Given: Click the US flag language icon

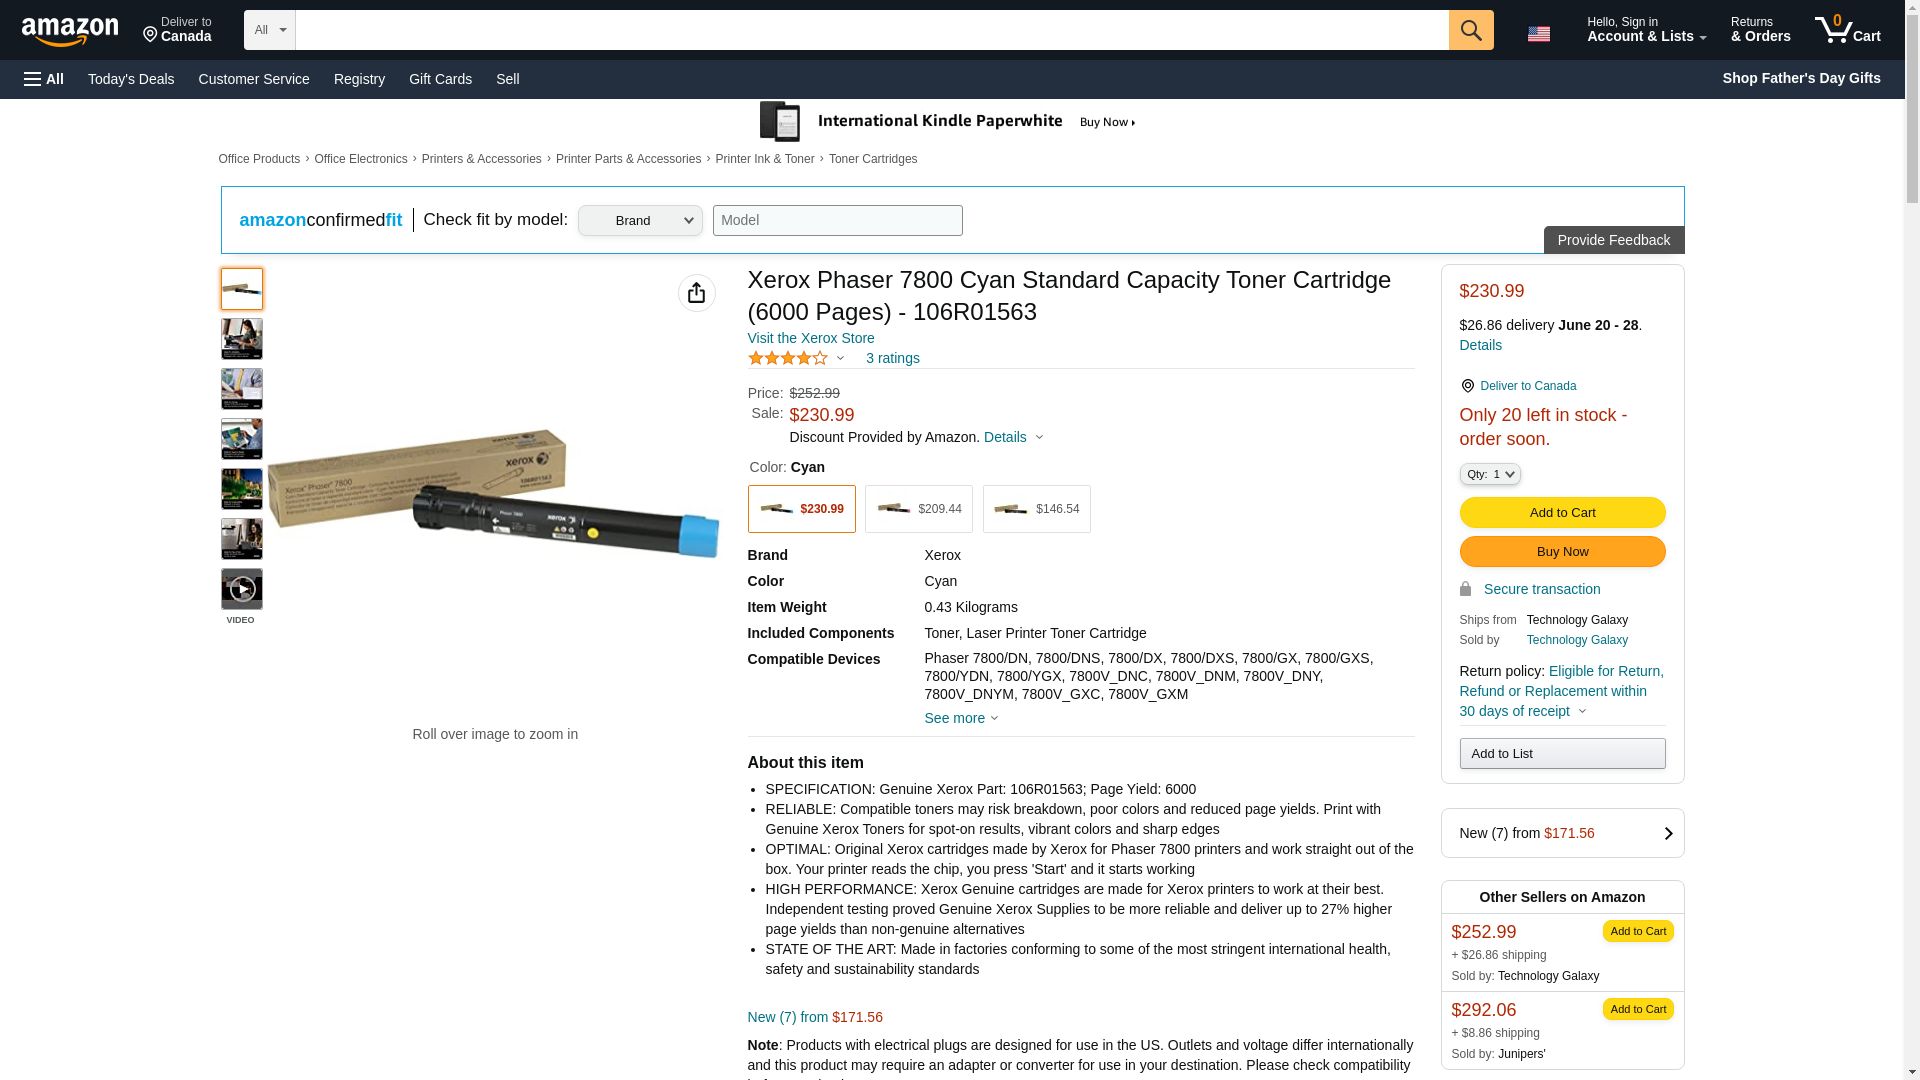Looking at the screenshot, I should [x=1538, y=34].
